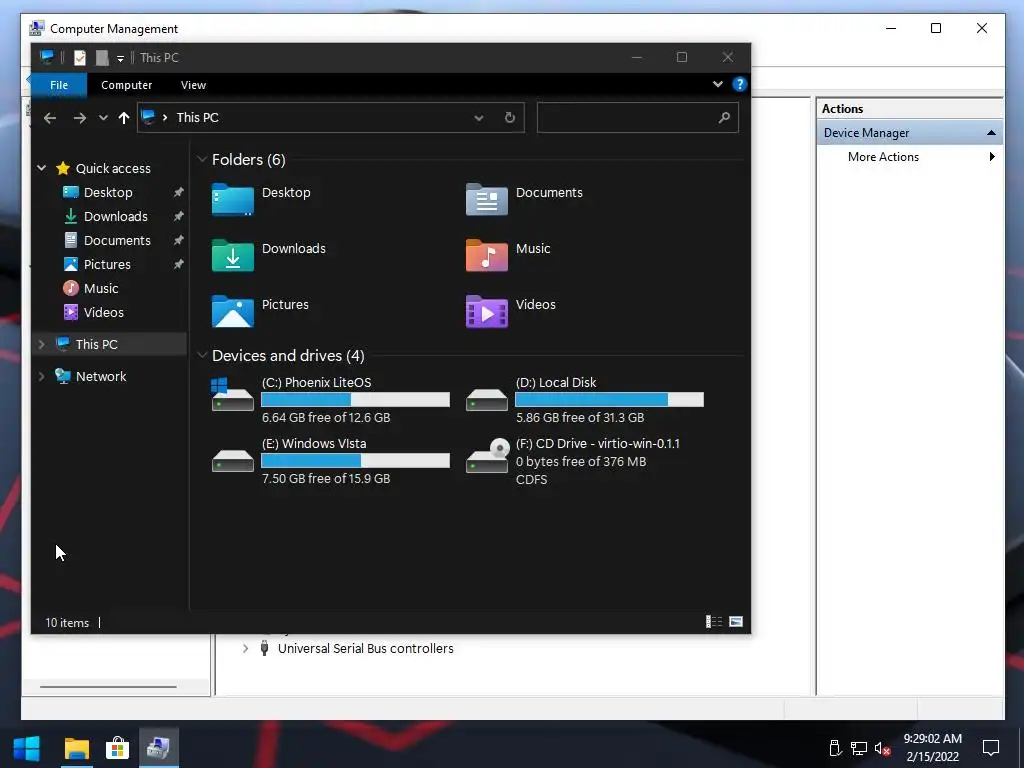Screen dimensions: 1024x768
Task: Collapse the Folders (6) group
Action: 202,159
